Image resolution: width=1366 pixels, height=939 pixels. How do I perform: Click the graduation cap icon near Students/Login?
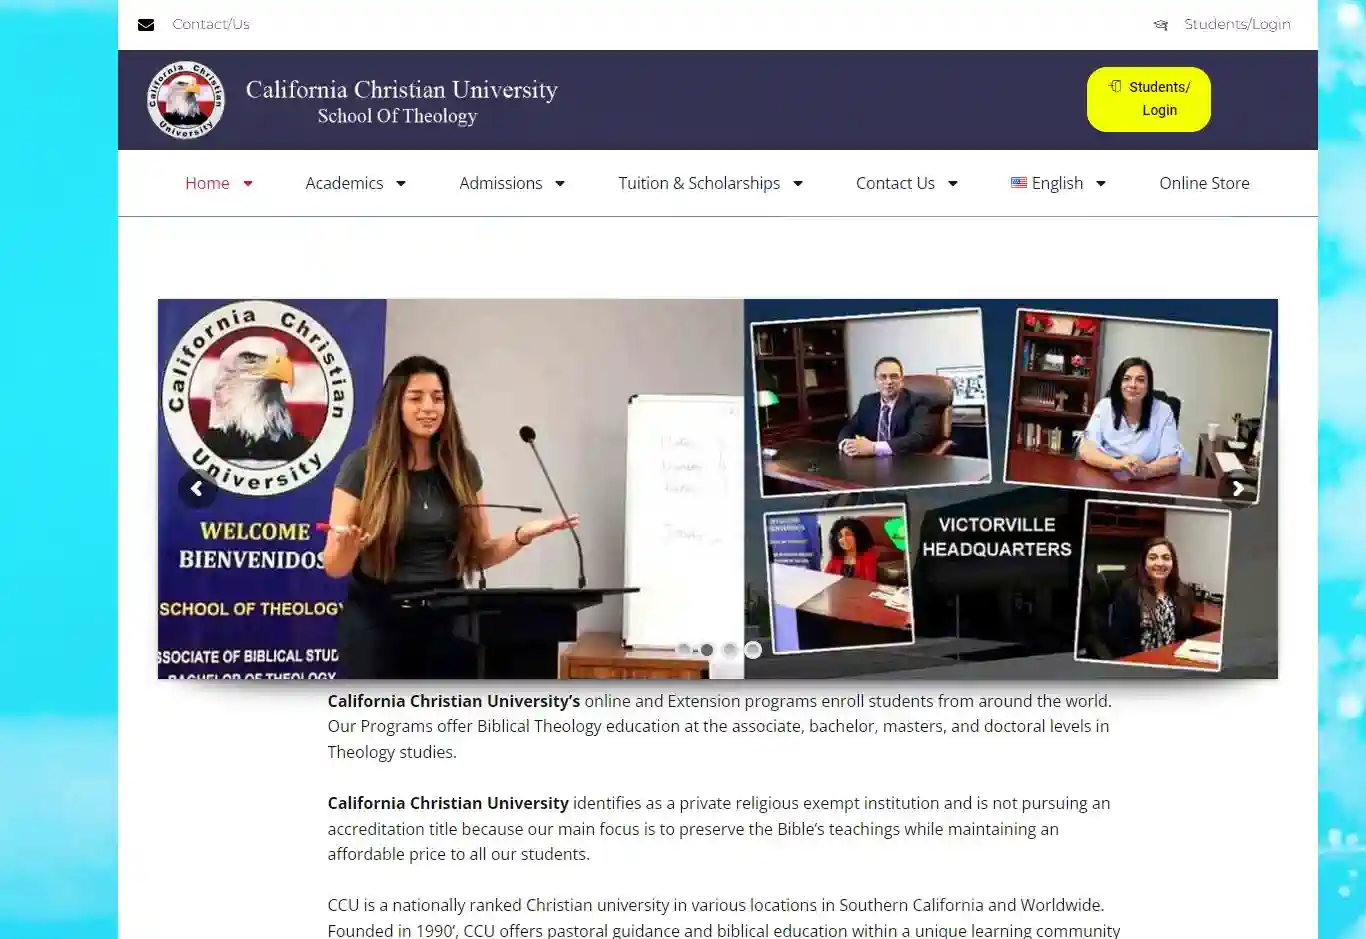coord(1160,25)
